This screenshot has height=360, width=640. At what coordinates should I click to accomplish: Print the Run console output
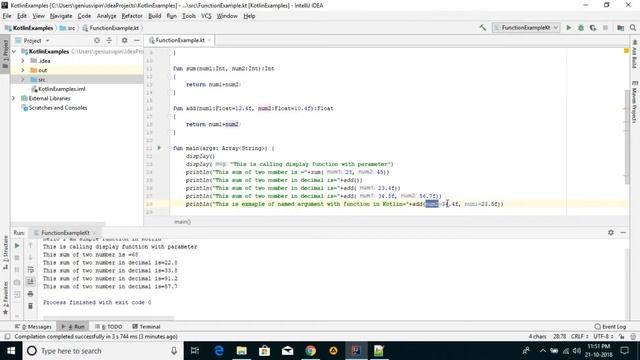tap(30, 294)
